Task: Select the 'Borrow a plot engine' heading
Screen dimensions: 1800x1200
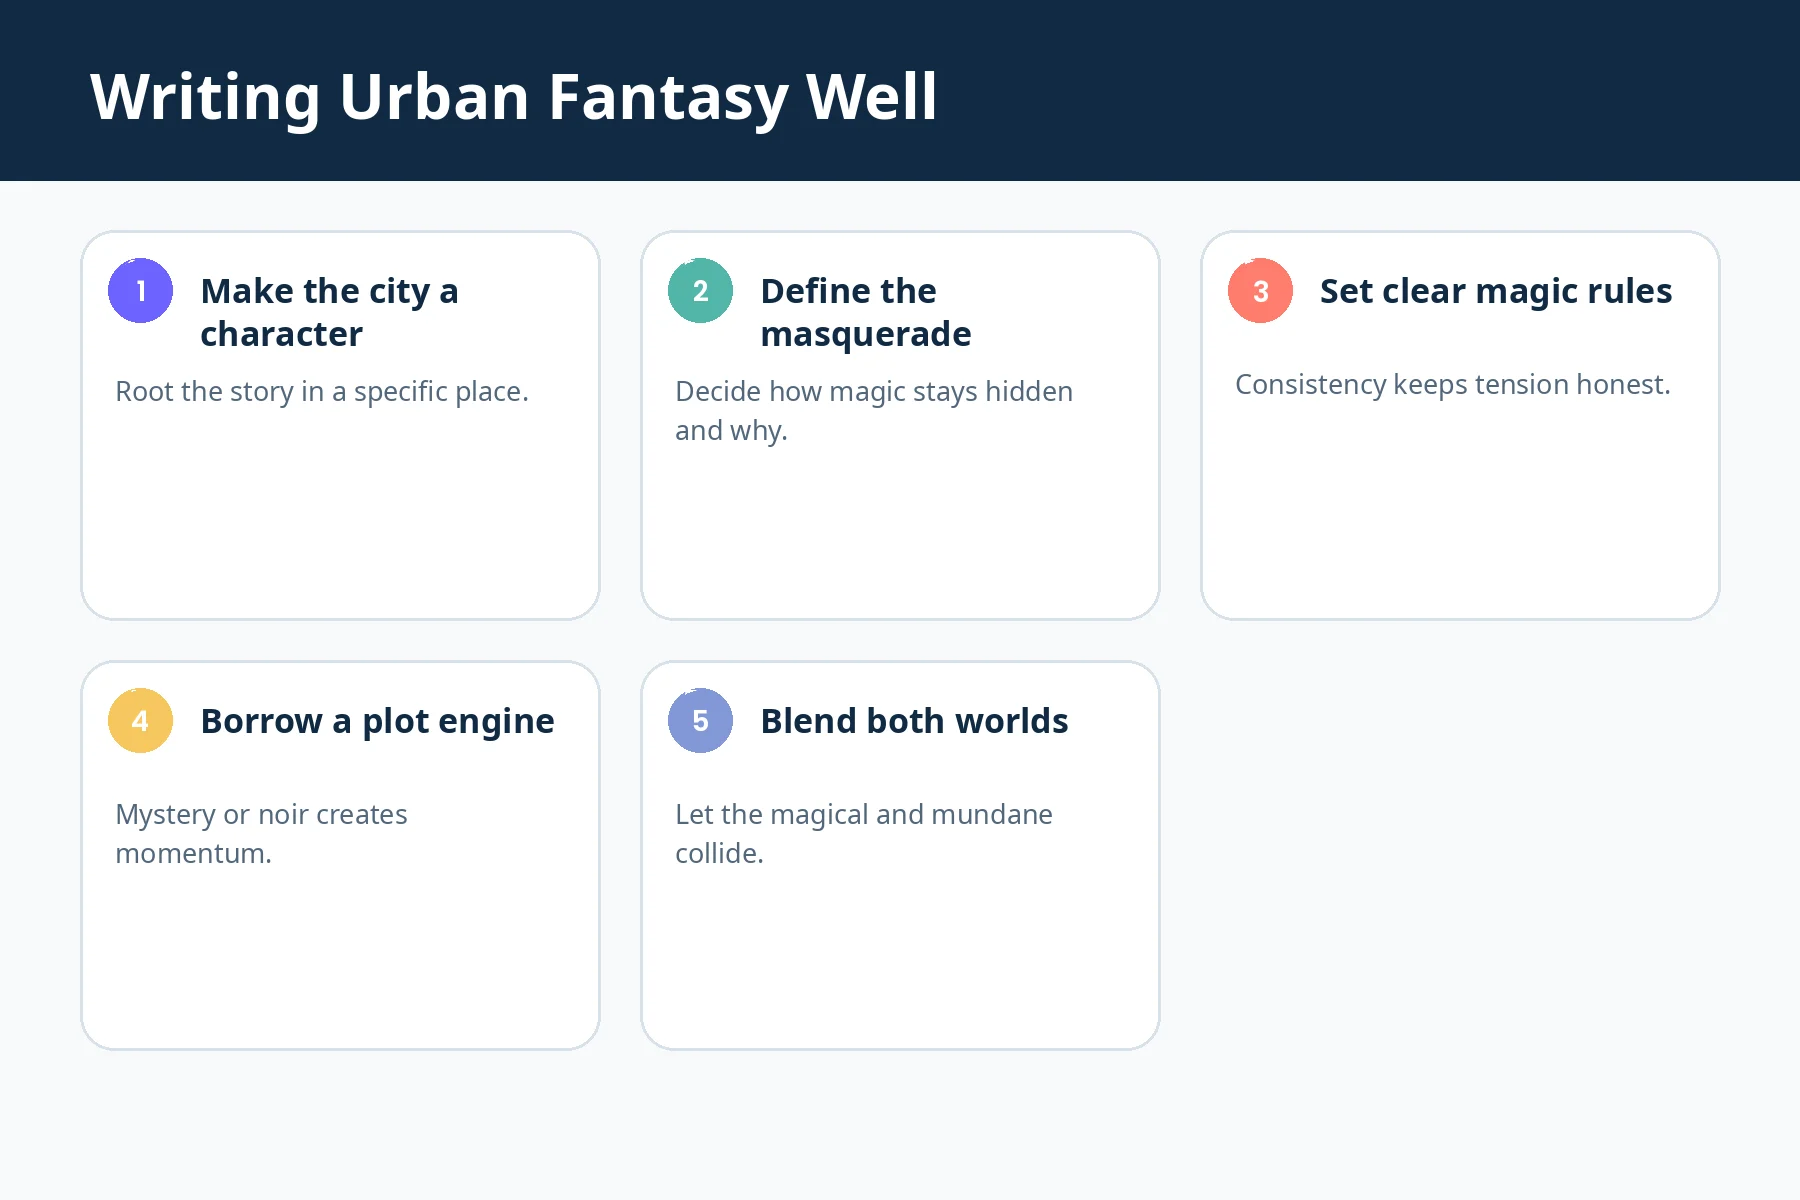Action: (x=377, y=721)
